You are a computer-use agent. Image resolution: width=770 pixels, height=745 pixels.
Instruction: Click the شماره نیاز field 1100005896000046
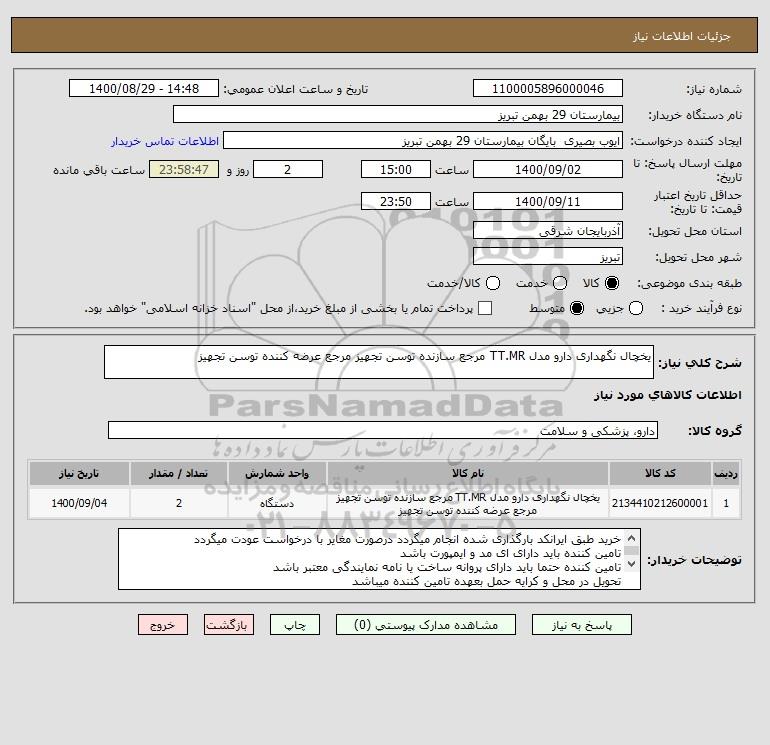click(548, 89)
